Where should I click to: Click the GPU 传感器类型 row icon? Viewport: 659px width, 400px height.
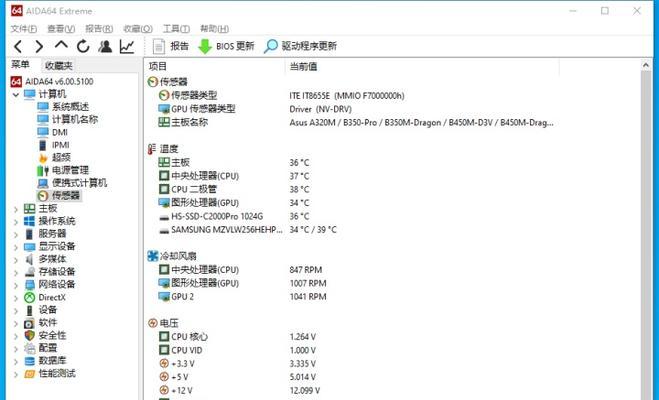click(163, 109)
